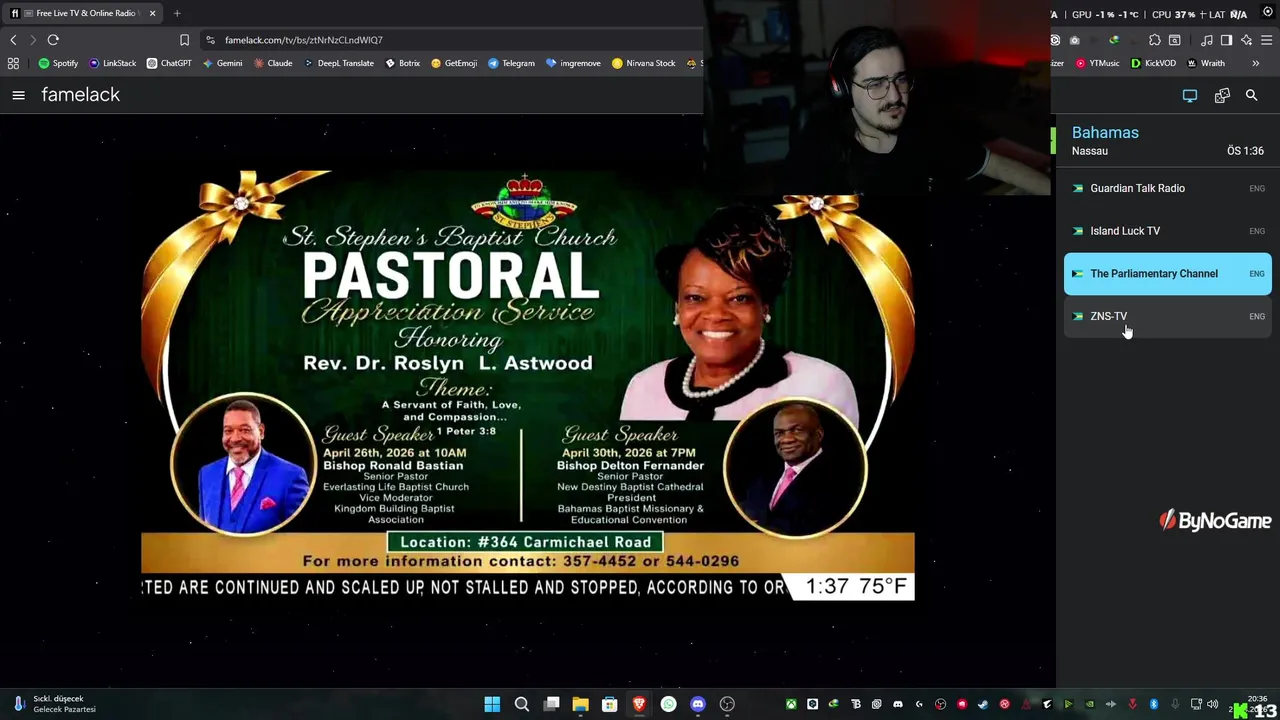Open the browser extensions puzzle icon
The image size is (1280, 720).
point(1155,40)
